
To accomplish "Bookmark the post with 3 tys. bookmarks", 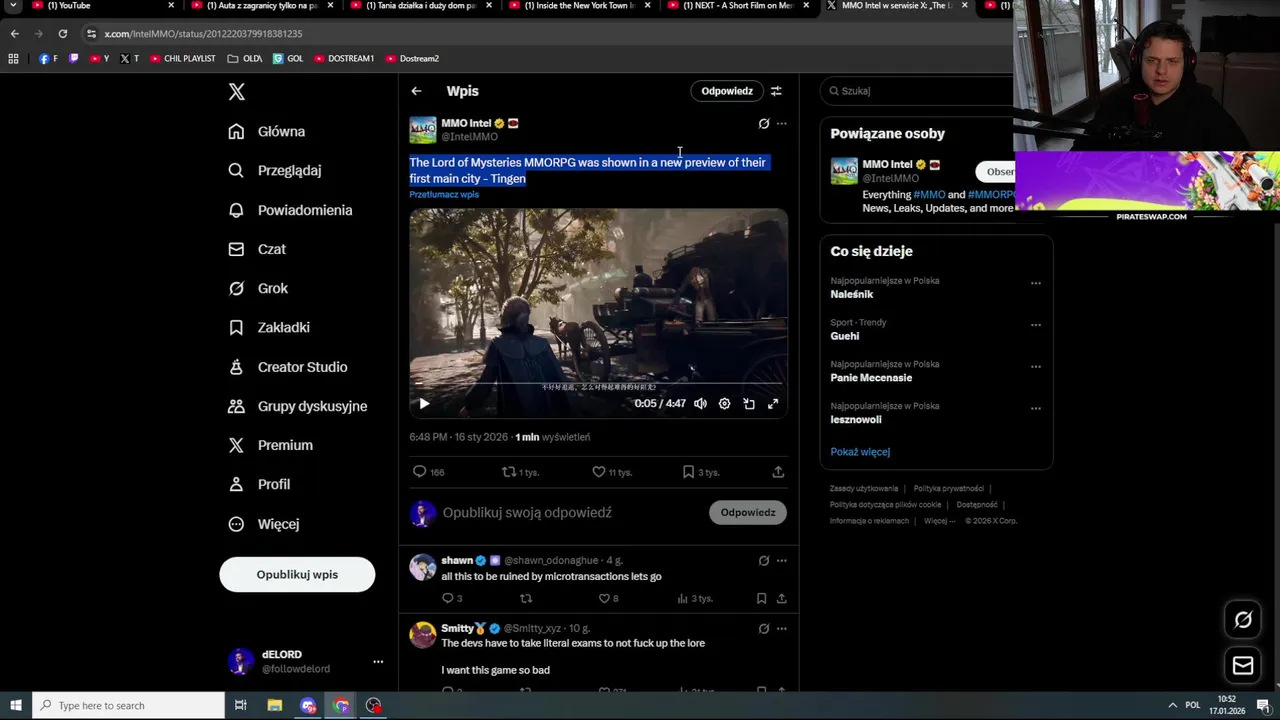I will click(700, 472).
